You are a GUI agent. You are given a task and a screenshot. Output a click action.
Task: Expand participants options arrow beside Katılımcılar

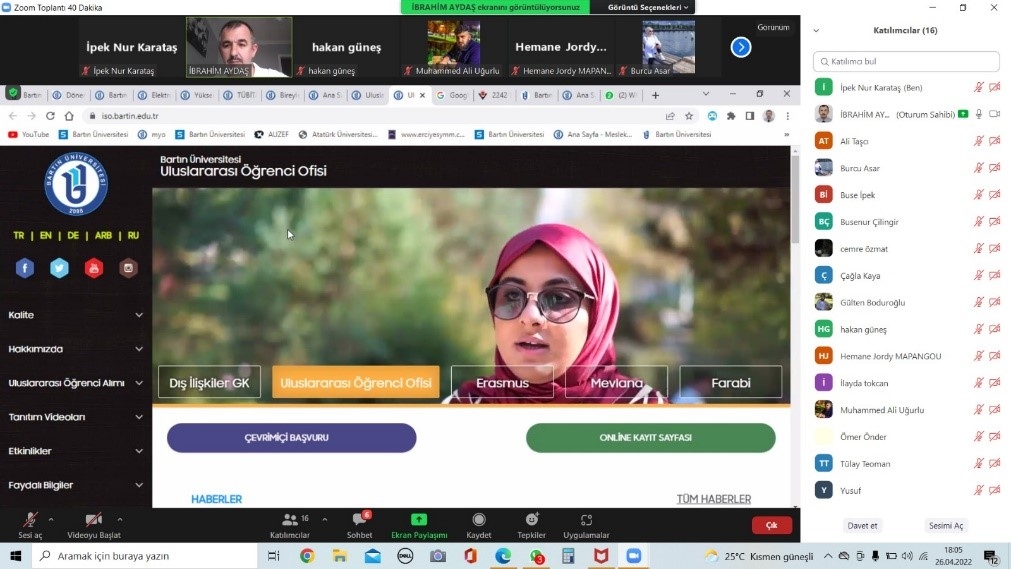click(x=324, y=519)
